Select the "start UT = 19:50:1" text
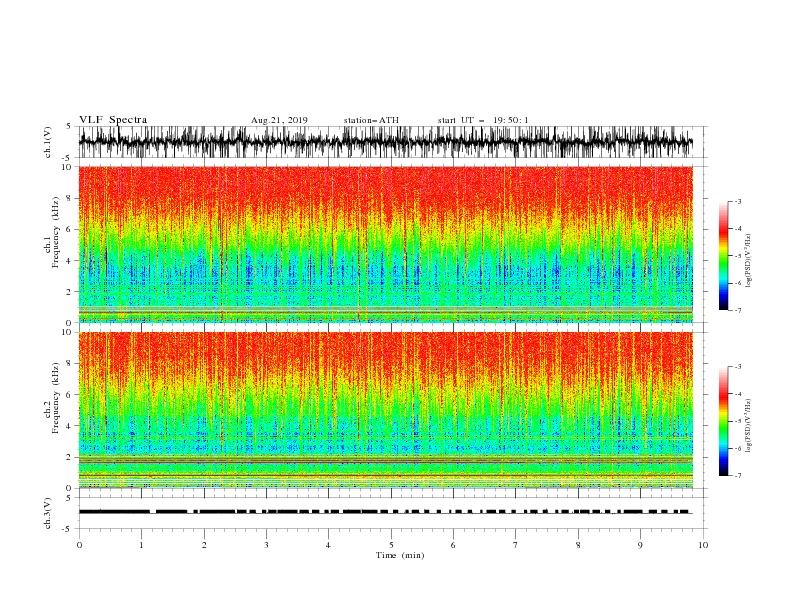The height and width of the screenshot is (612, 792). click(x=483, y=120)
